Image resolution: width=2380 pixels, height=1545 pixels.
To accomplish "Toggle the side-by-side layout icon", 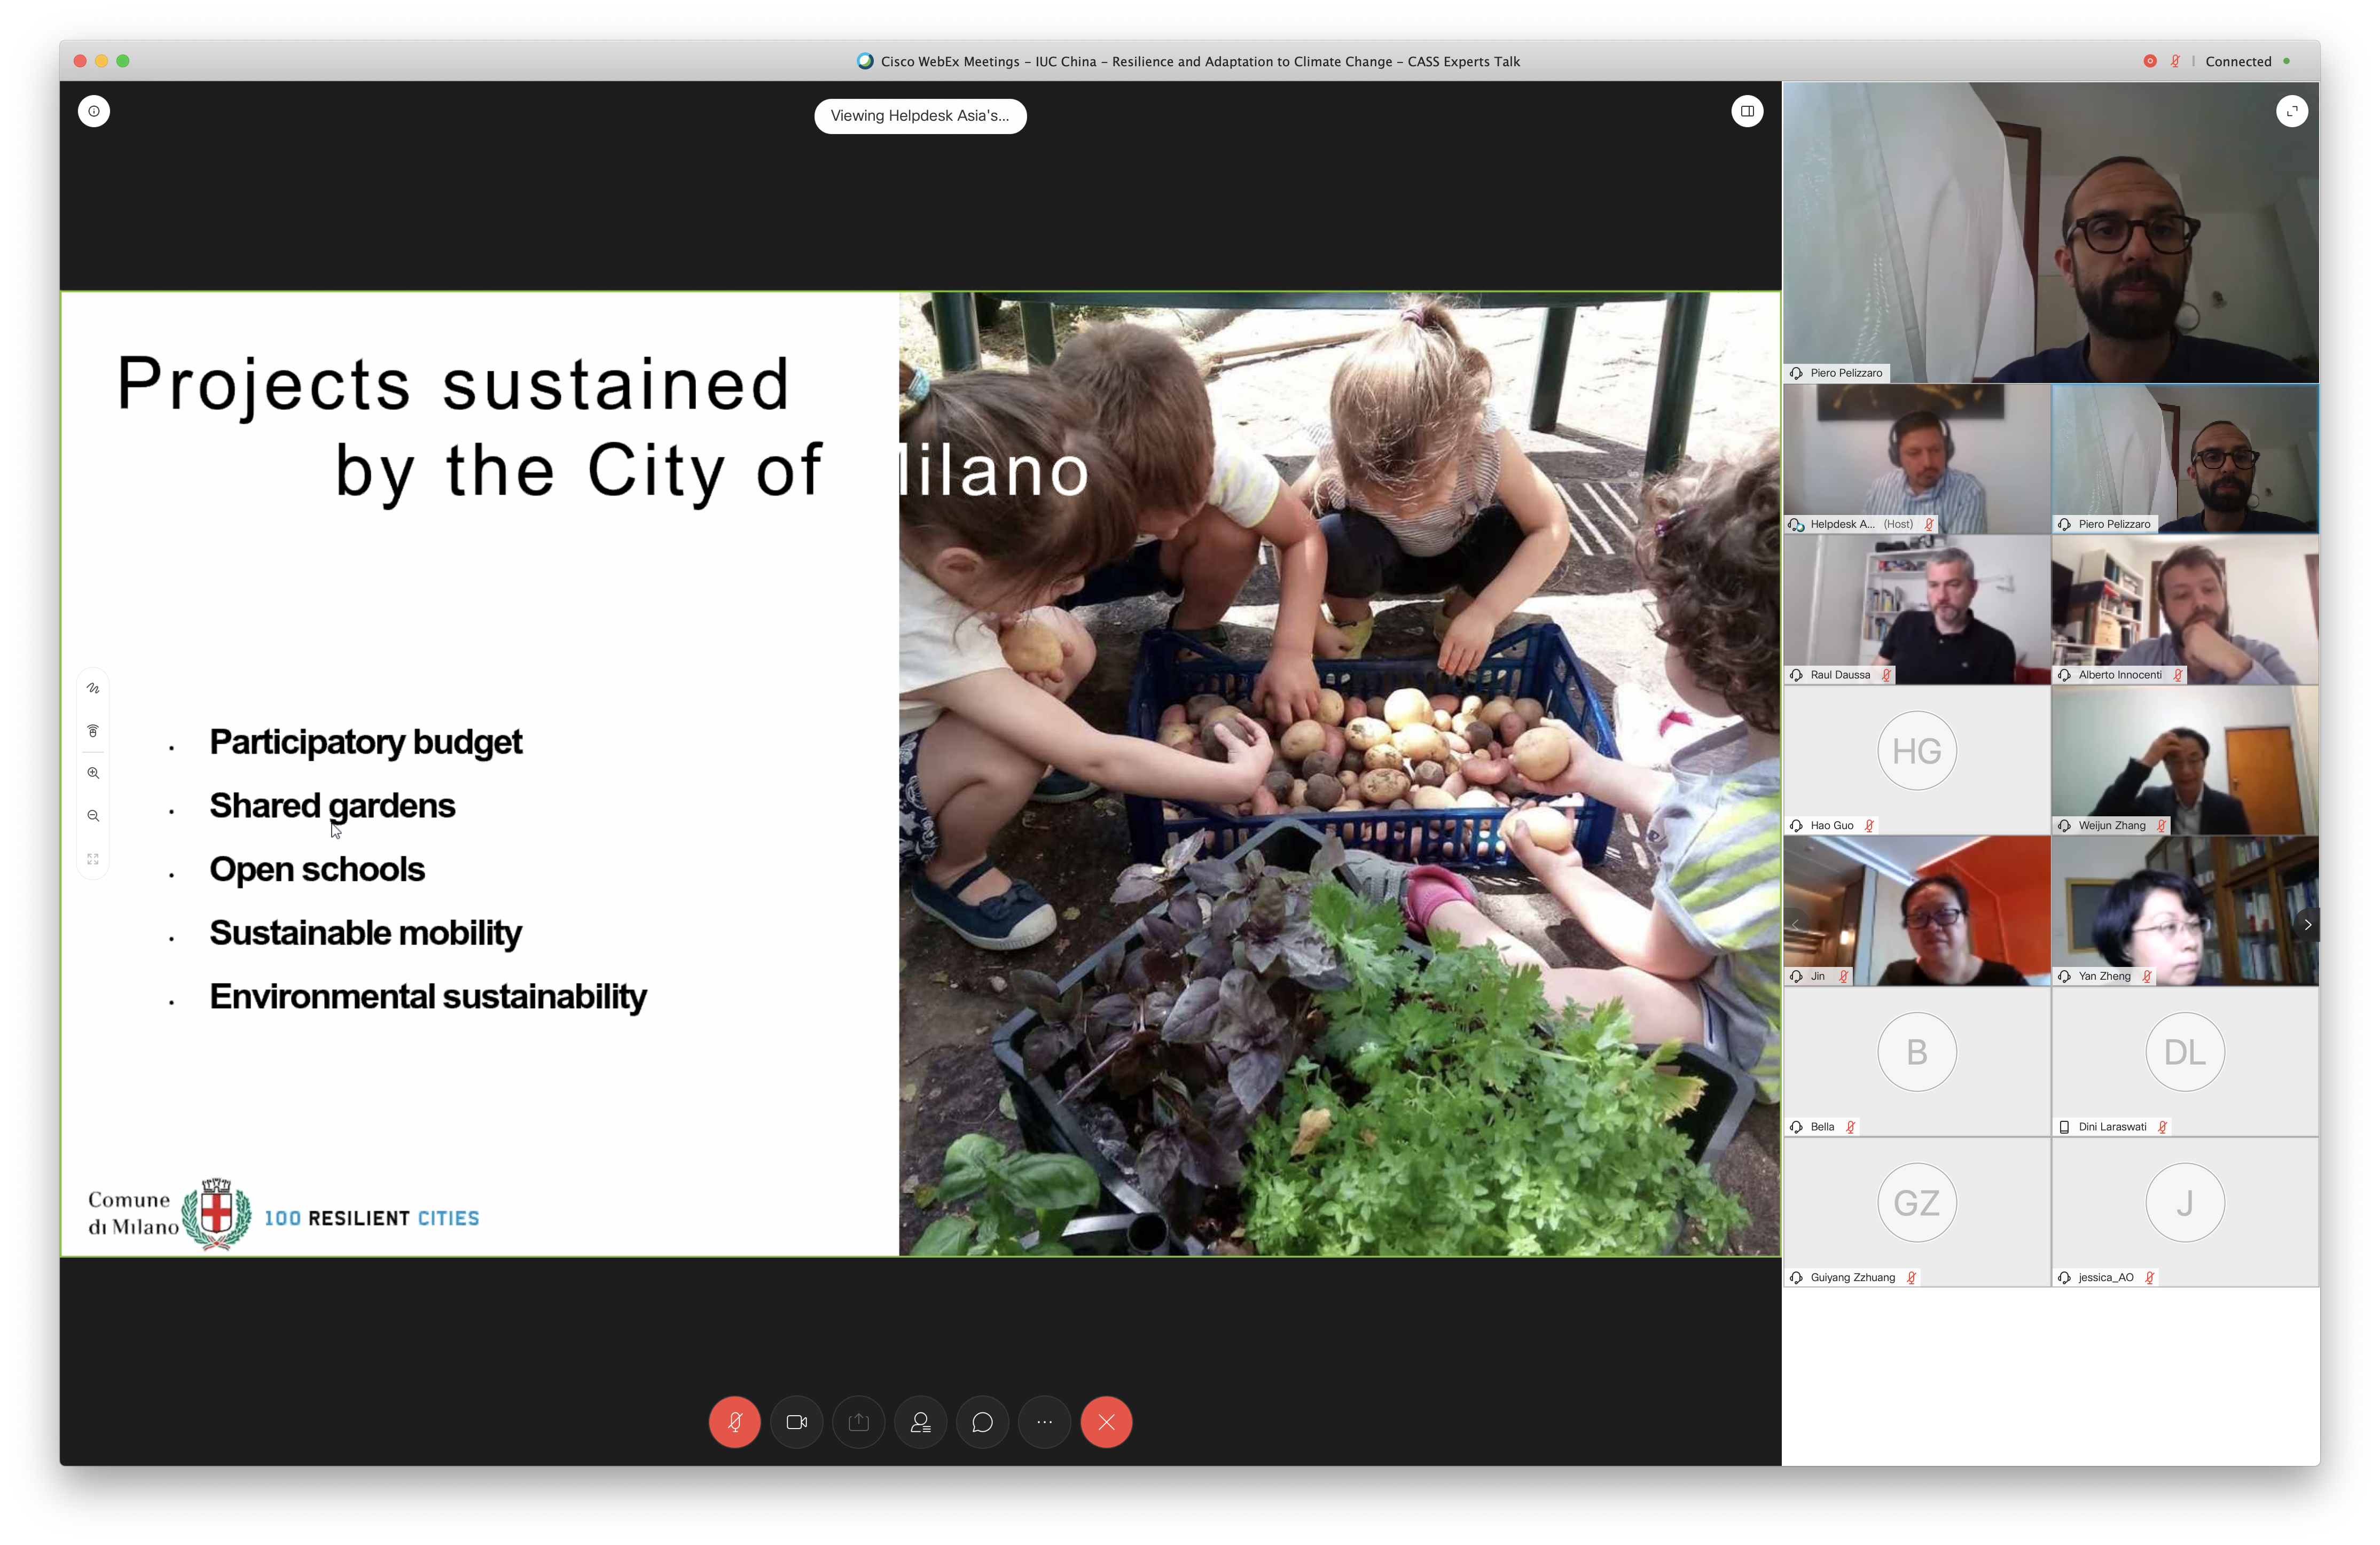I will coord(1747,111).
